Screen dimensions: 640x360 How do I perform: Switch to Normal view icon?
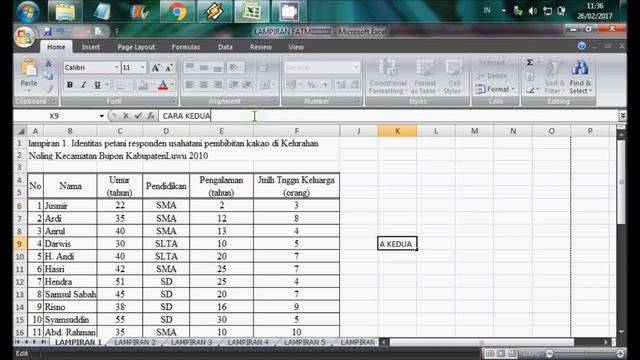[x=490, y=353]
